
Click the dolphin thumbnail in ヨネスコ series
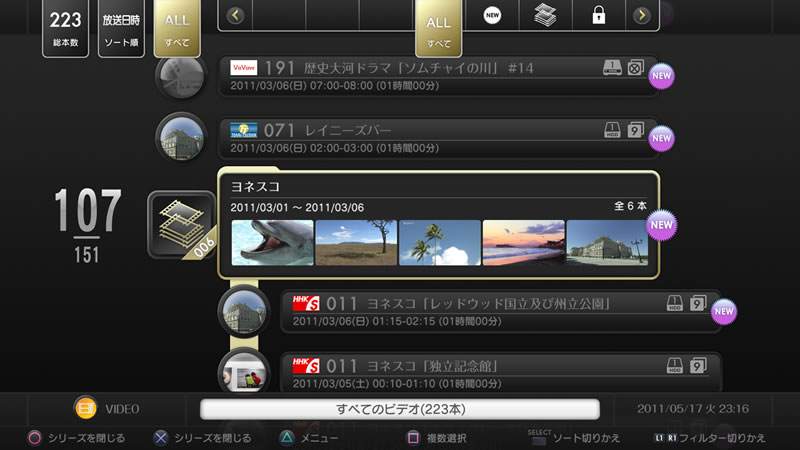click(272, 243)
